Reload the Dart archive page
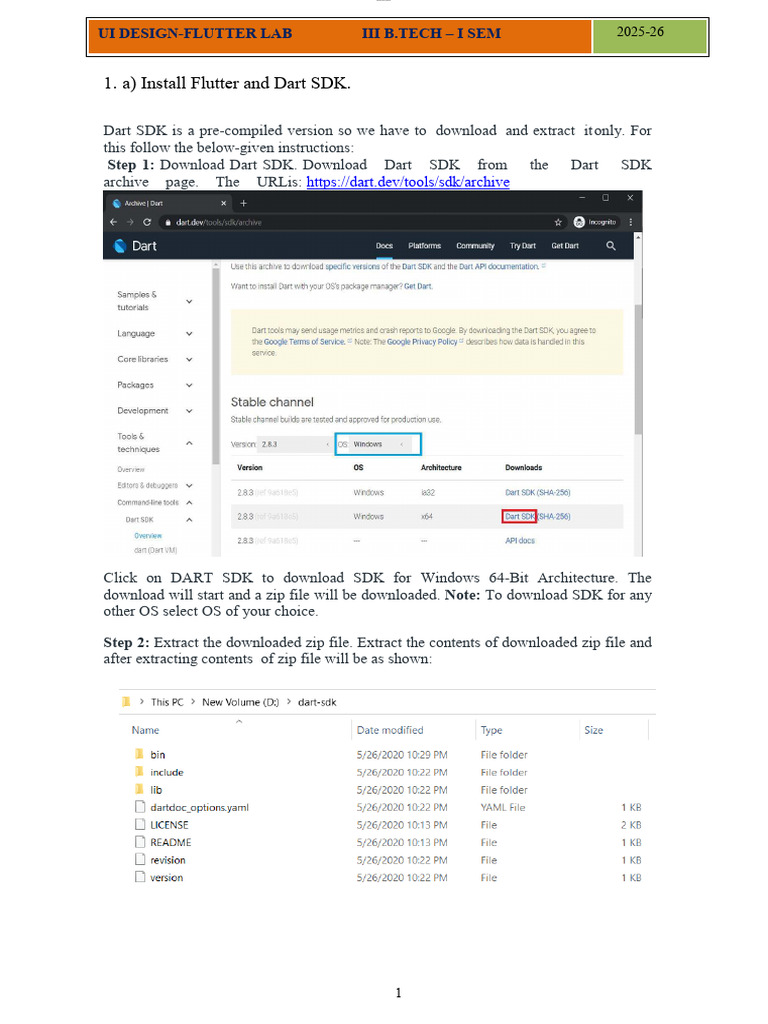Screen dimensions: 768x1024 click(147, 222)
